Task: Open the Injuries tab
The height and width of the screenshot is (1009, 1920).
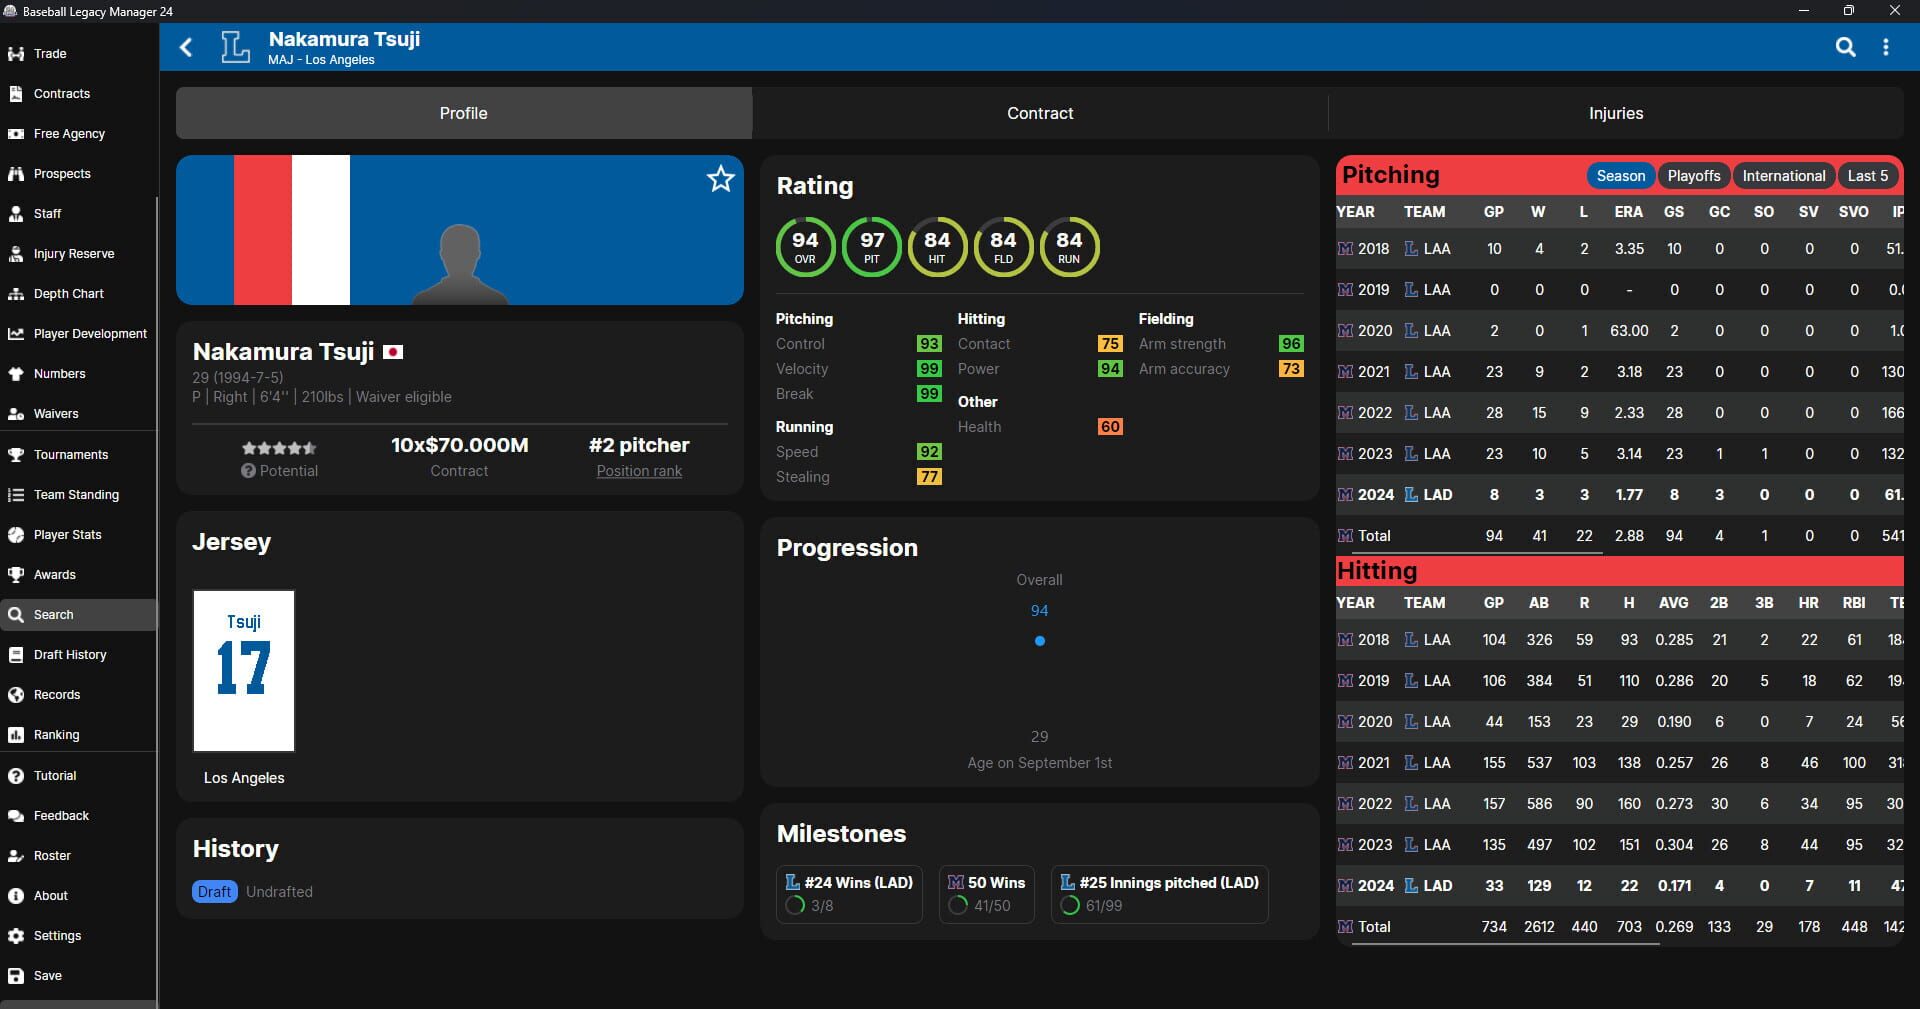Action: (1615, 113)
